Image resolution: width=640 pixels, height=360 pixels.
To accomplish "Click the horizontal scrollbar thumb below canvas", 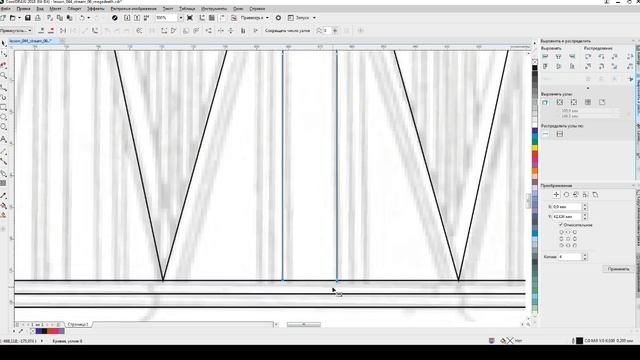I will 304,324.
